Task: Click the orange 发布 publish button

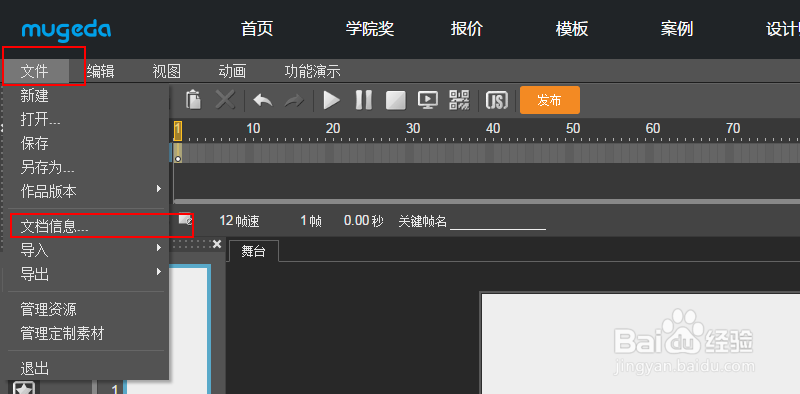Action: 549,100
